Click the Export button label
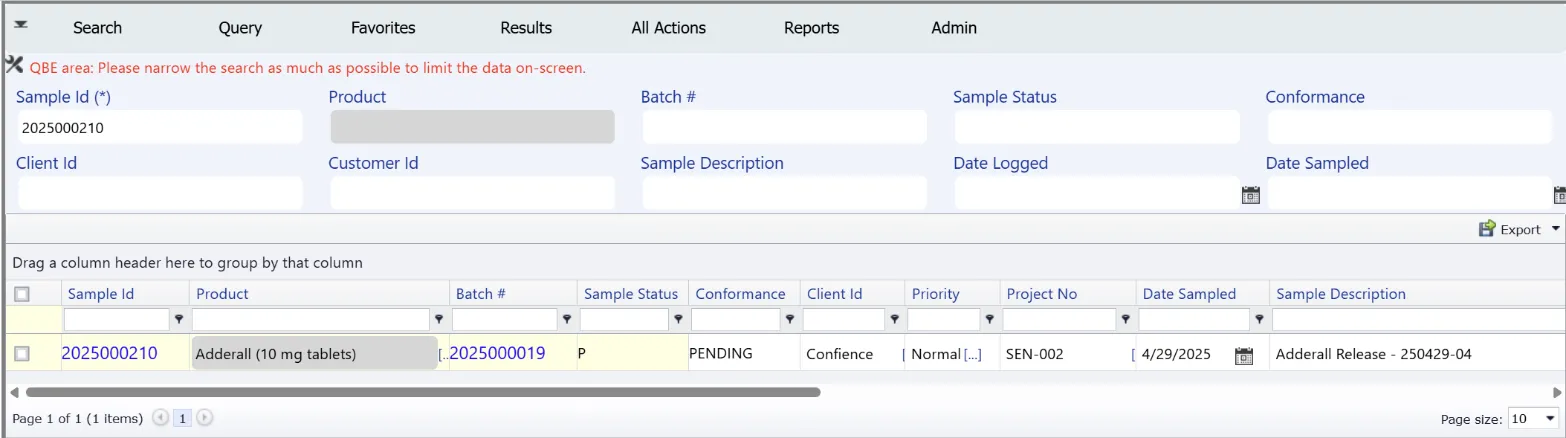The width and height of the screenshot is (1566, 438). [1520, 230]
